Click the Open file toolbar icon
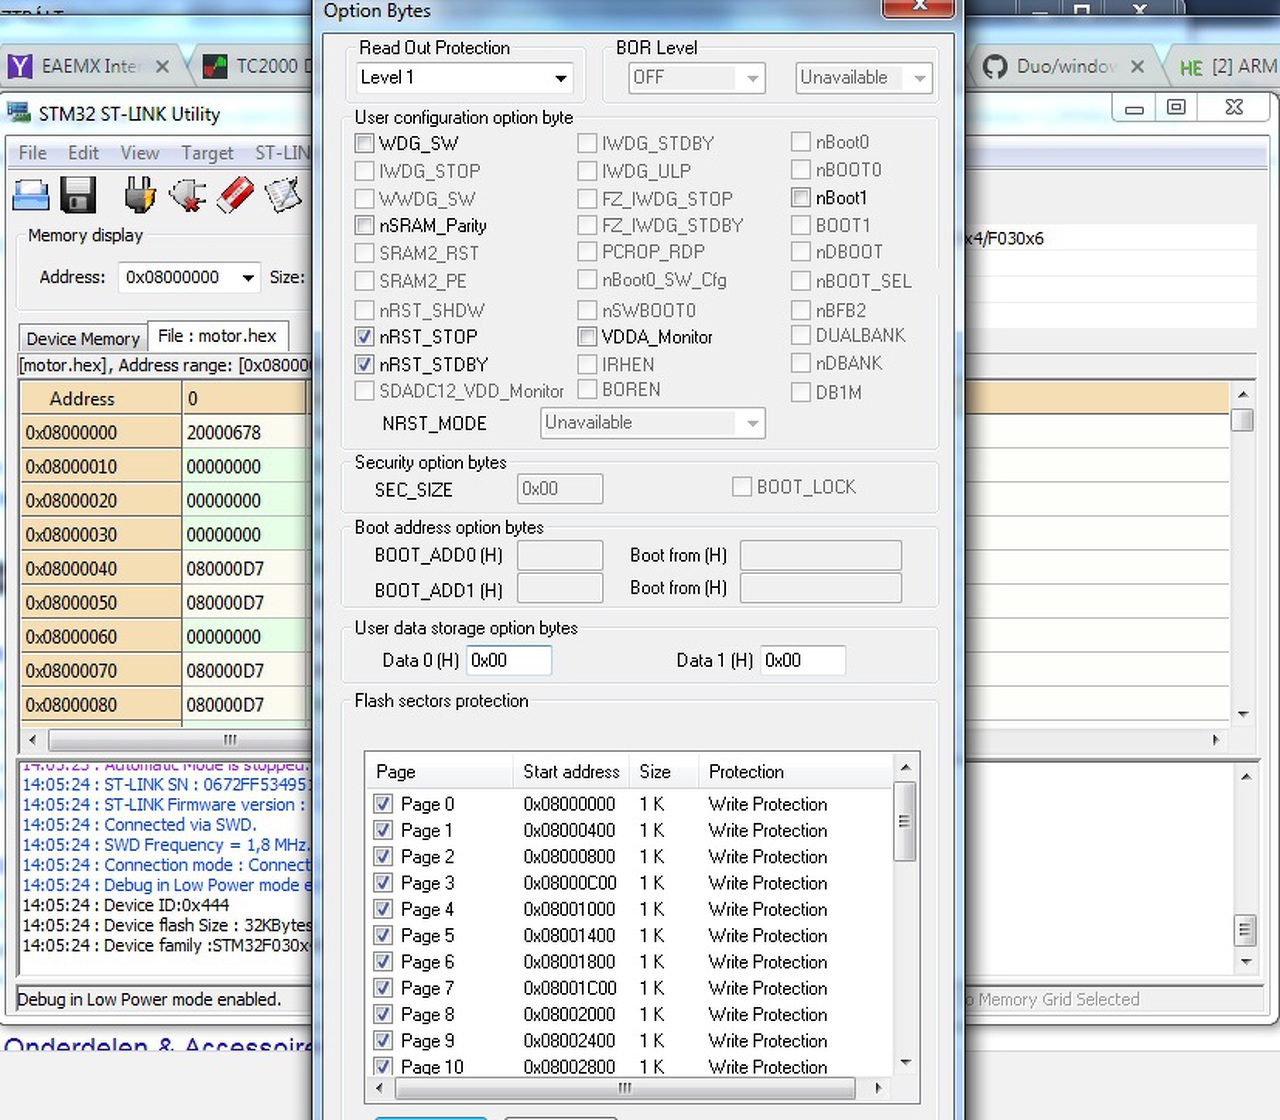This screenshot has width=1280, height=1120. pyautogui.click(x=31, y=195)
